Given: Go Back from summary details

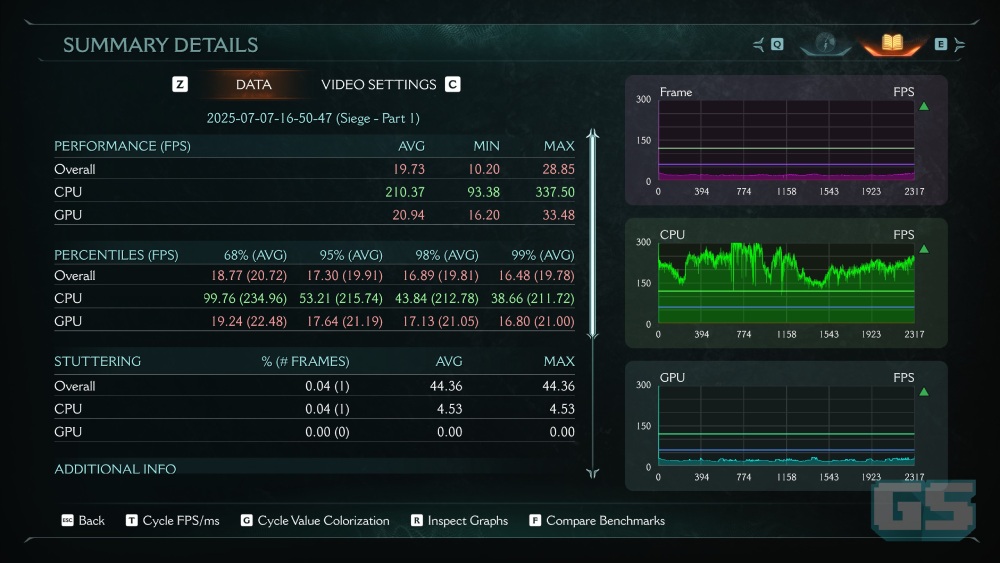Looking at the screenshot, I should 91,520.
